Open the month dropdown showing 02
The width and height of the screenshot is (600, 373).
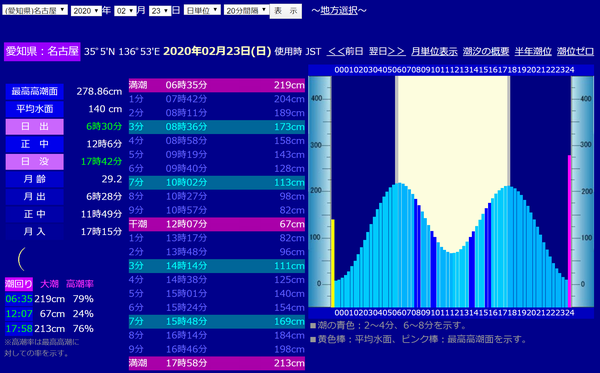pos(126,10)
